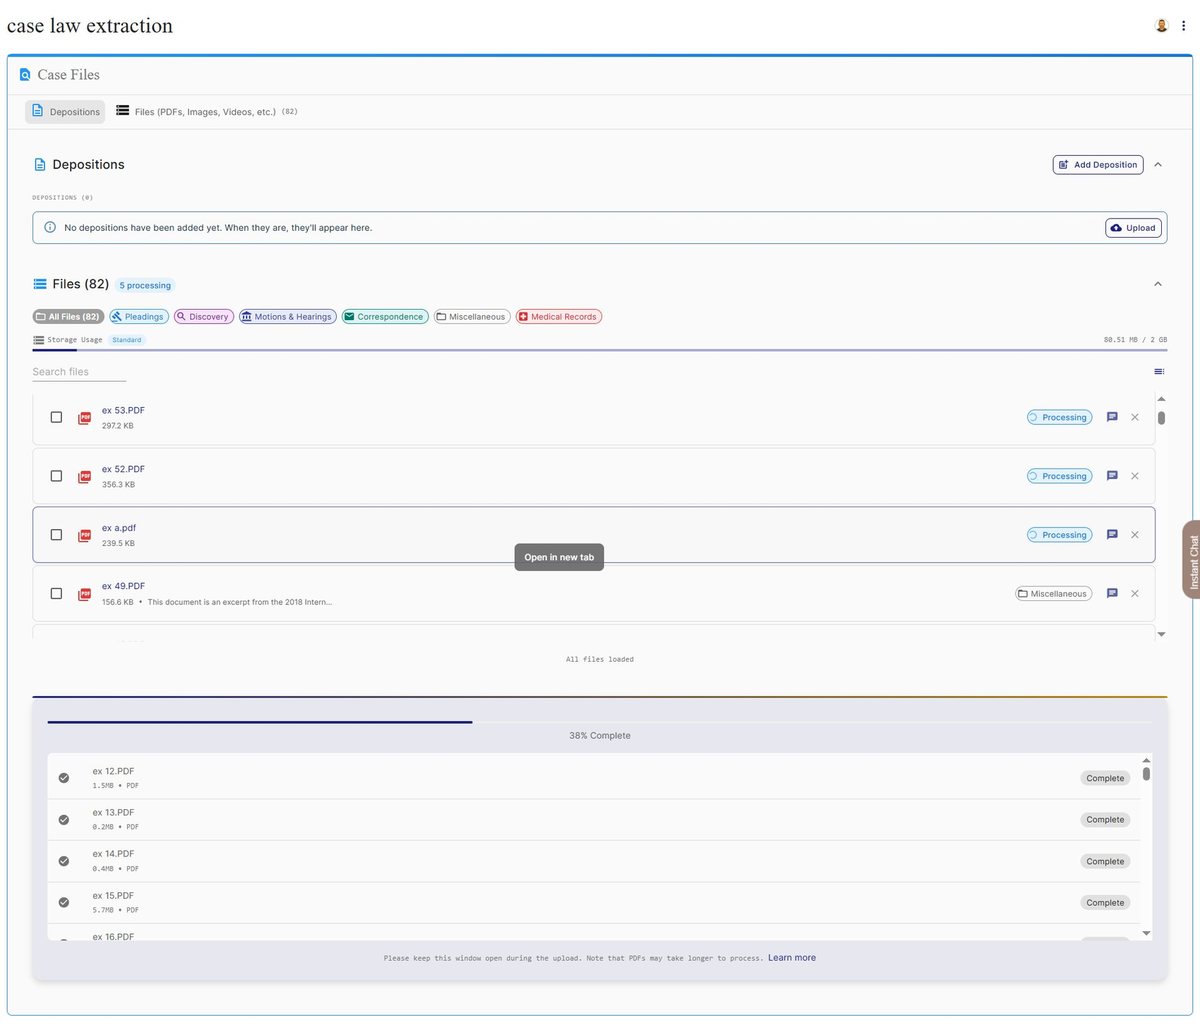Open ex 53.PDF file name
This screenshot has width=1200, height=1025.
[x=123, y=411]
